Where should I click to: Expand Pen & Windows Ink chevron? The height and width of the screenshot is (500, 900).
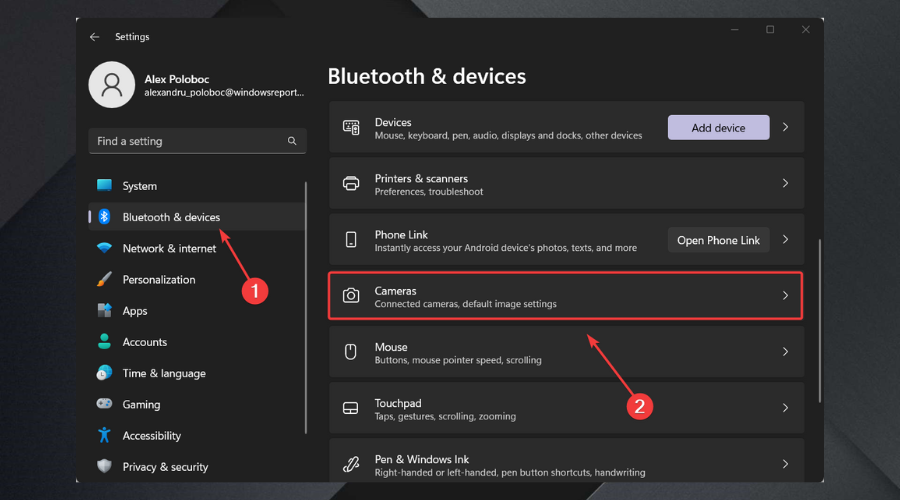(x=785, y=464)
